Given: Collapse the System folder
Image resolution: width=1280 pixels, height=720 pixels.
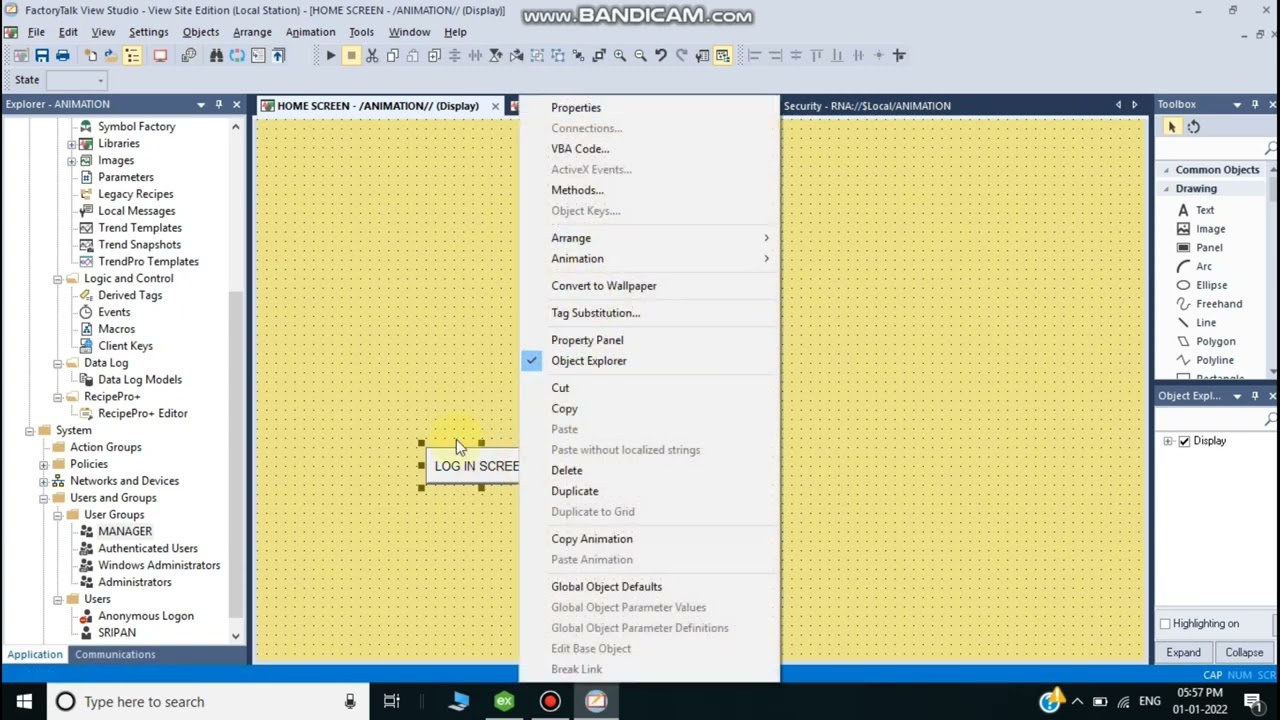Looking at the screenshot, I should (x=30, y=431).
